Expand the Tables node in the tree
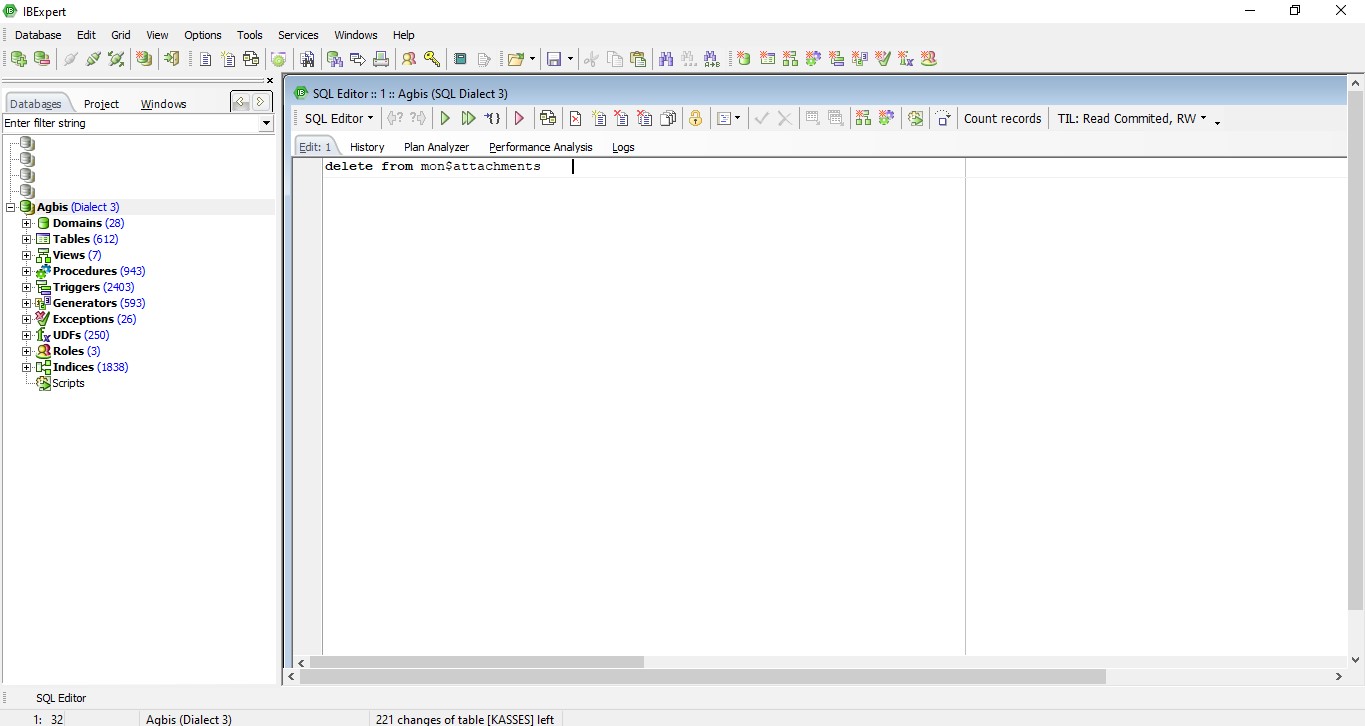Image resolution: width=1365 pixels, height=726 pixels. pyautogui.click(x=27, y=239)
